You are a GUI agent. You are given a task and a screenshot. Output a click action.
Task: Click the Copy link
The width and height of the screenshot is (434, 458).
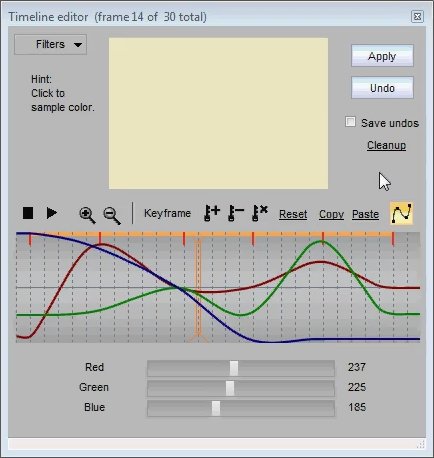(331, 214)
